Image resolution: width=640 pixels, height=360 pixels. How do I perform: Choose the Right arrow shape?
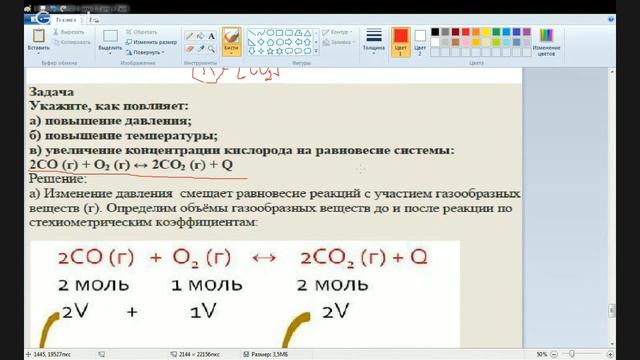point(289,42)
